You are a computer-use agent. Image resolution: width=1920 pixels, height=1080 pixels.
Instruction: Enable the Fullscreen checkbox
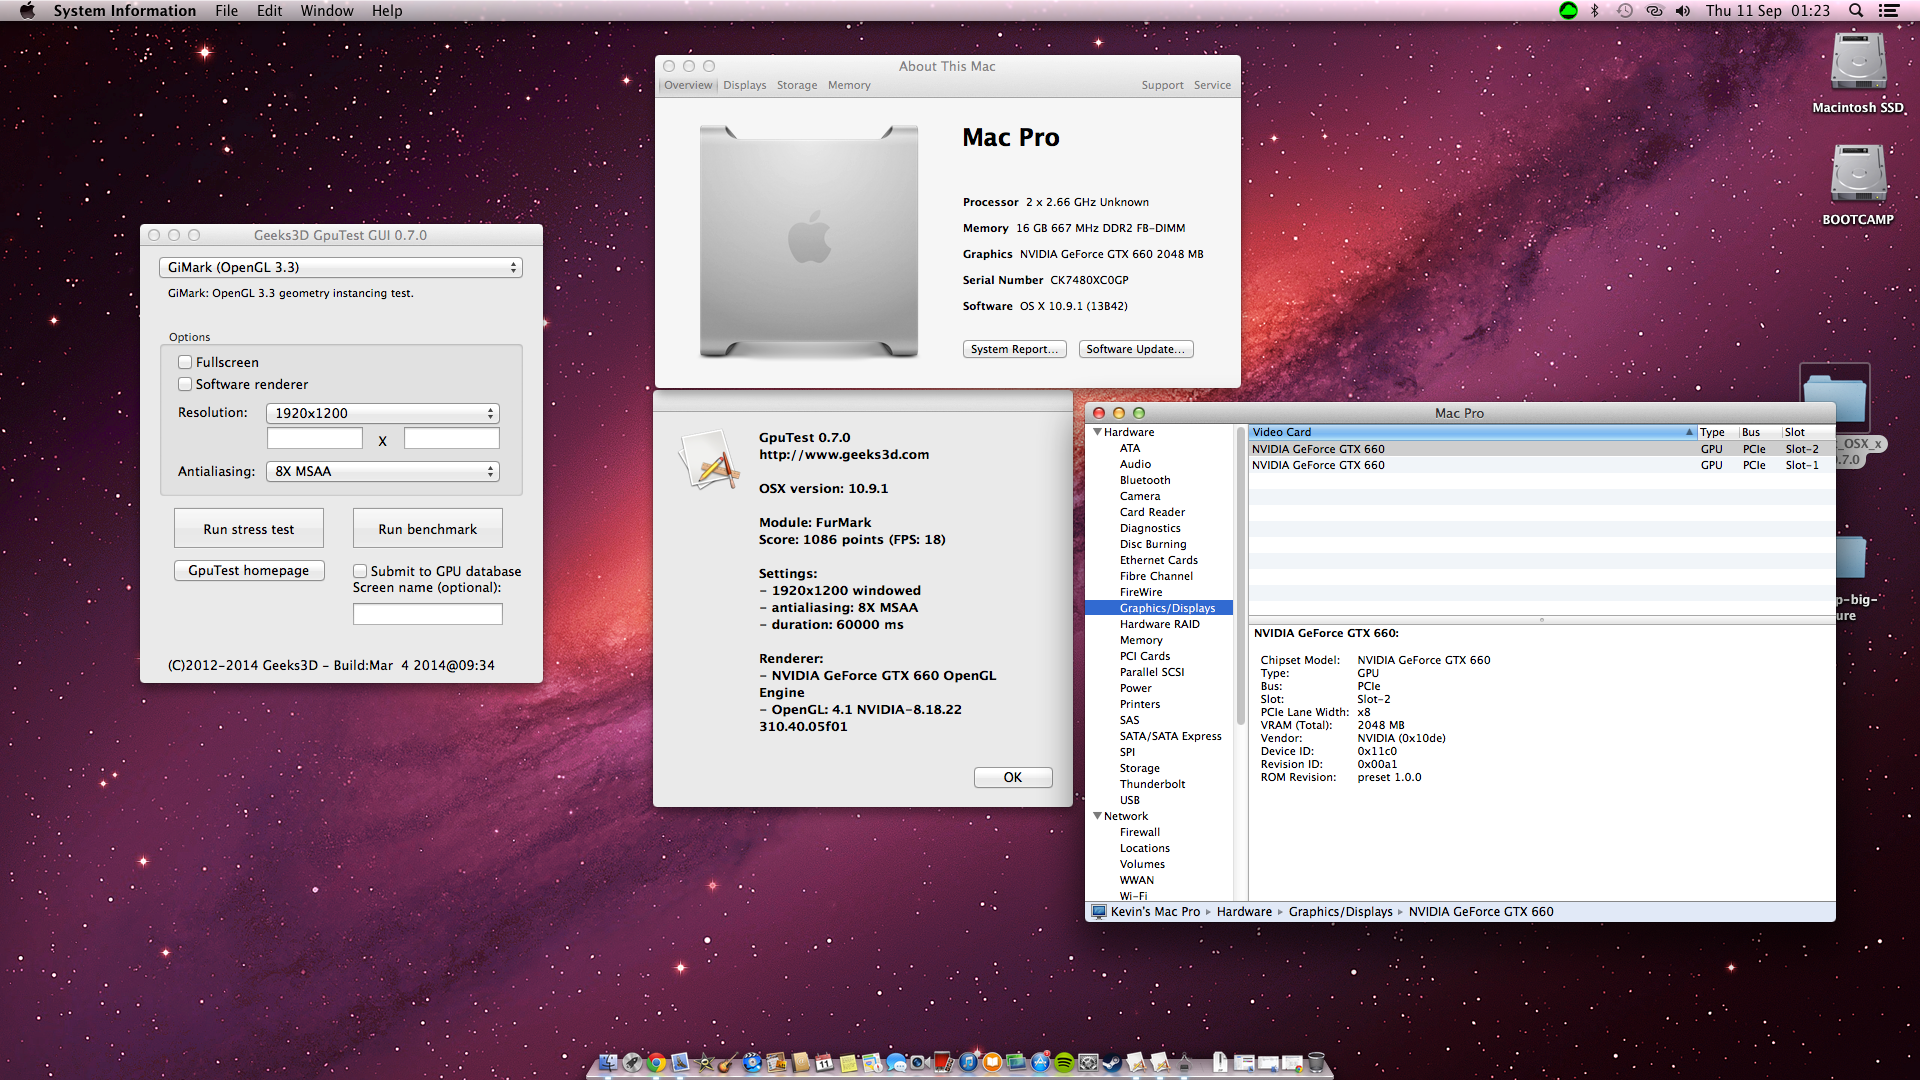coord(185,362)
